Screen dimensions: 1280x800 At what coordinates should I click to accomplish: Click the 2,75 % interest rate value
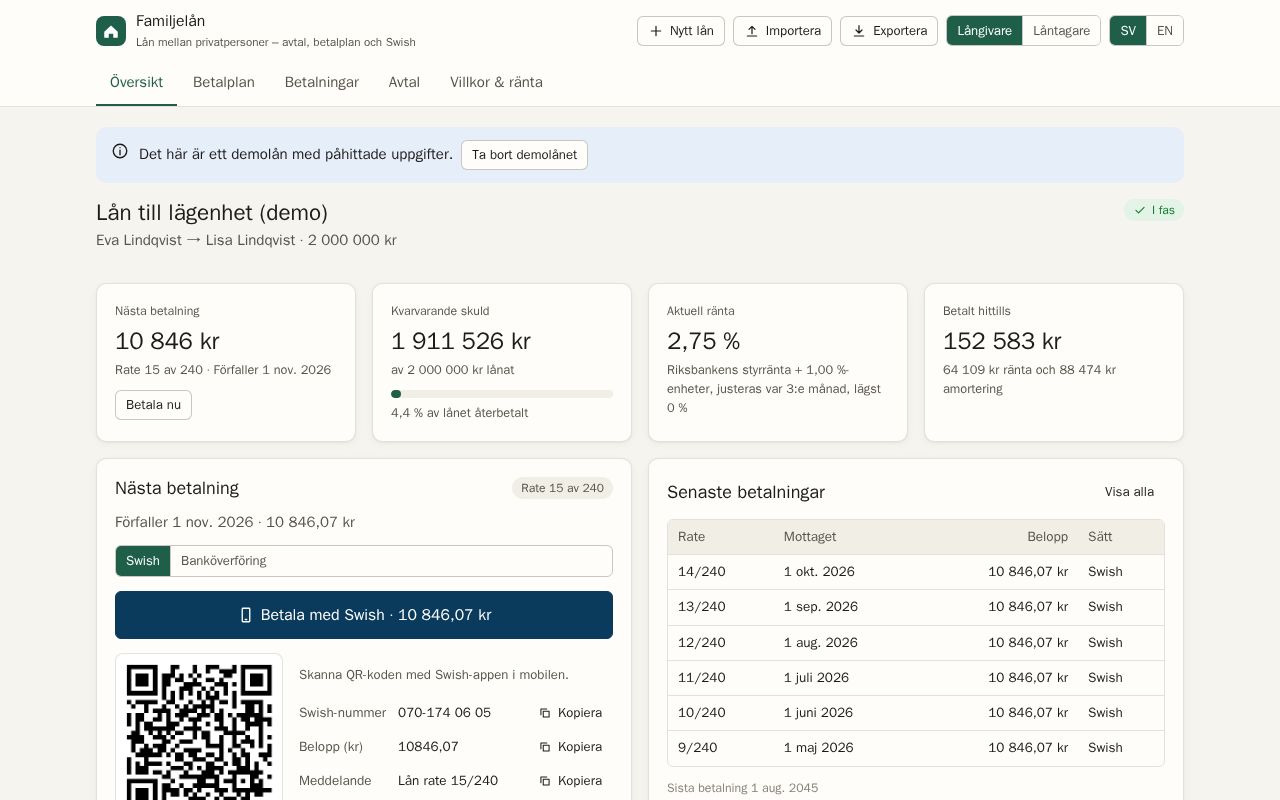click(x=704, y=341)
